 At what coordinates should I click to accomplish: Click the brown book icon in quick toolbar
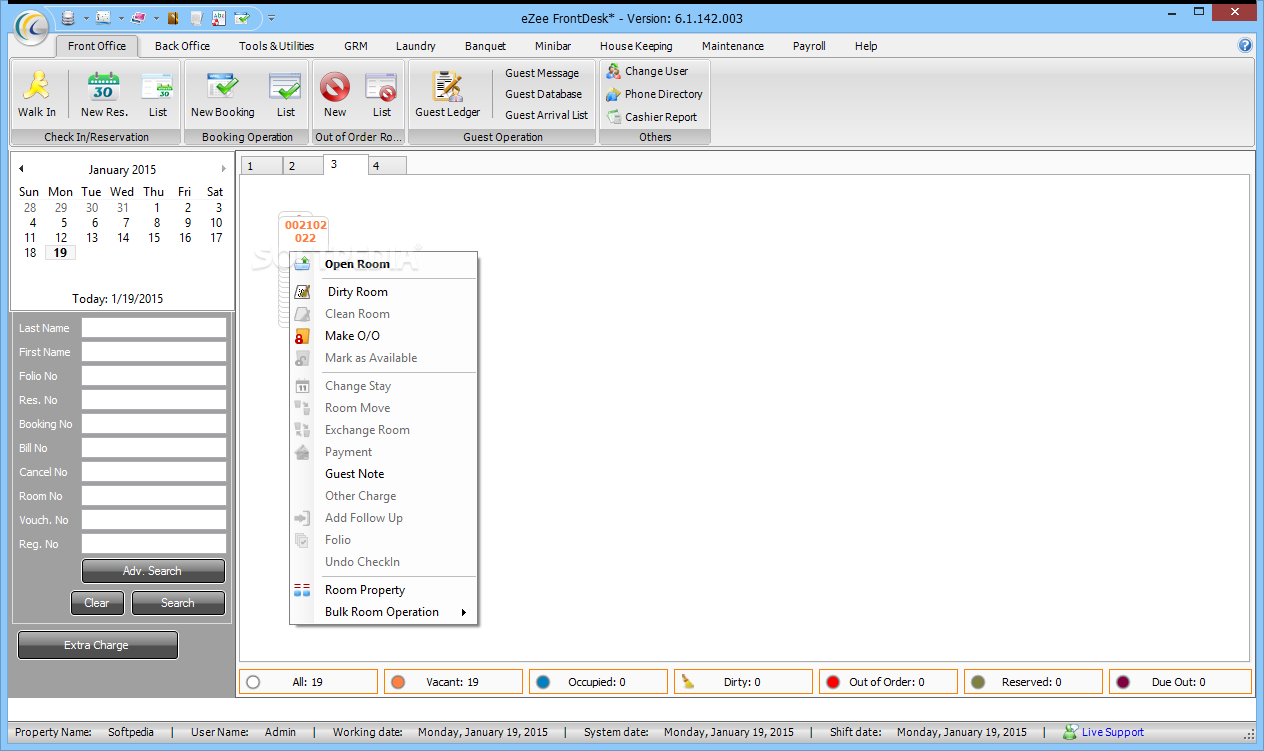[174, 18]
